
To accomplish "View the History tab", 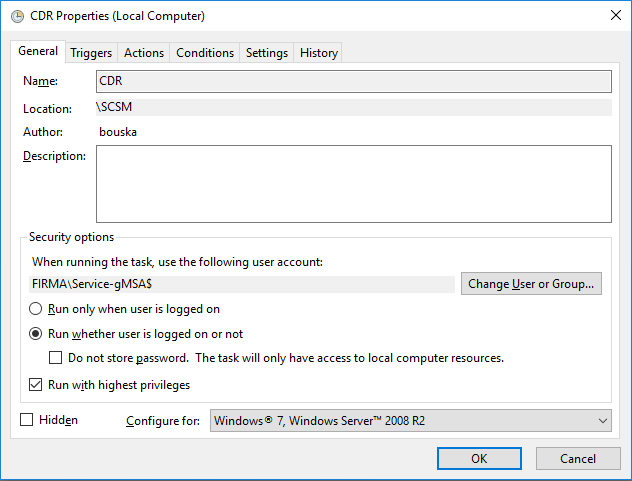I will (x=319, y=53).
